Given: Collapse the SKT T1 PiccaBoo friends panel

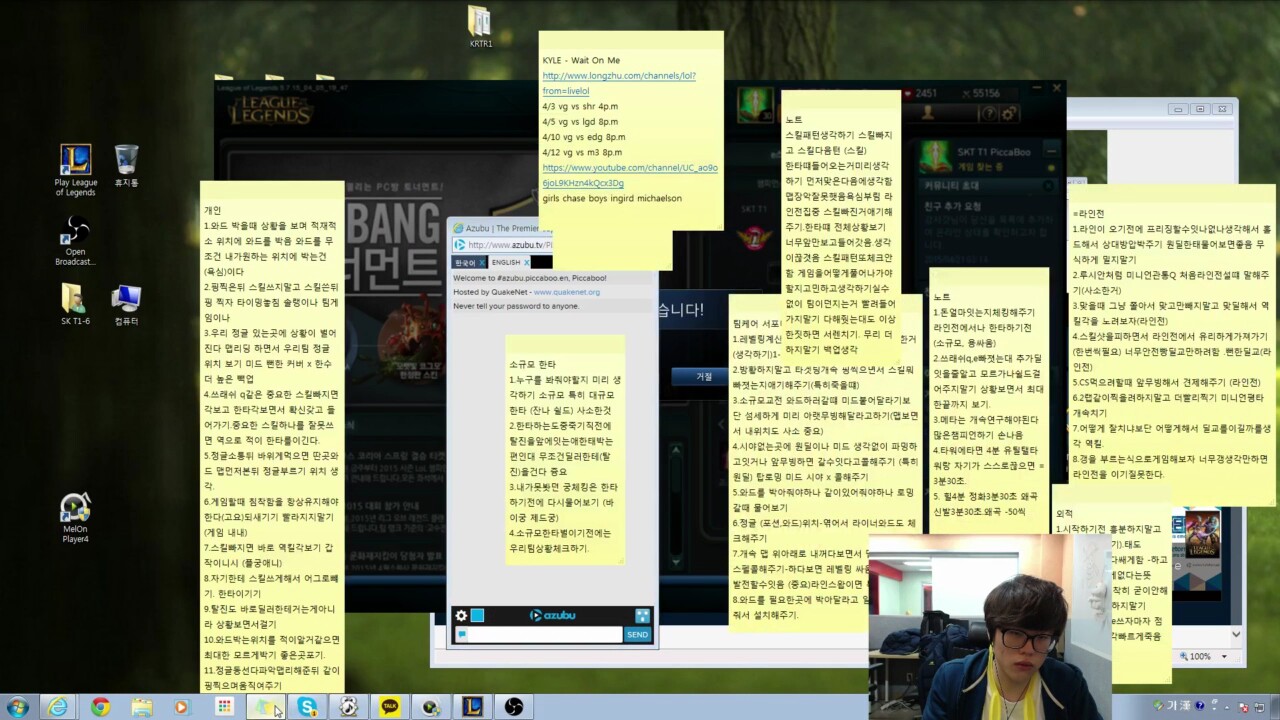Looking at the screenshot, I should pyautogui.click(x=1050, y=151).
